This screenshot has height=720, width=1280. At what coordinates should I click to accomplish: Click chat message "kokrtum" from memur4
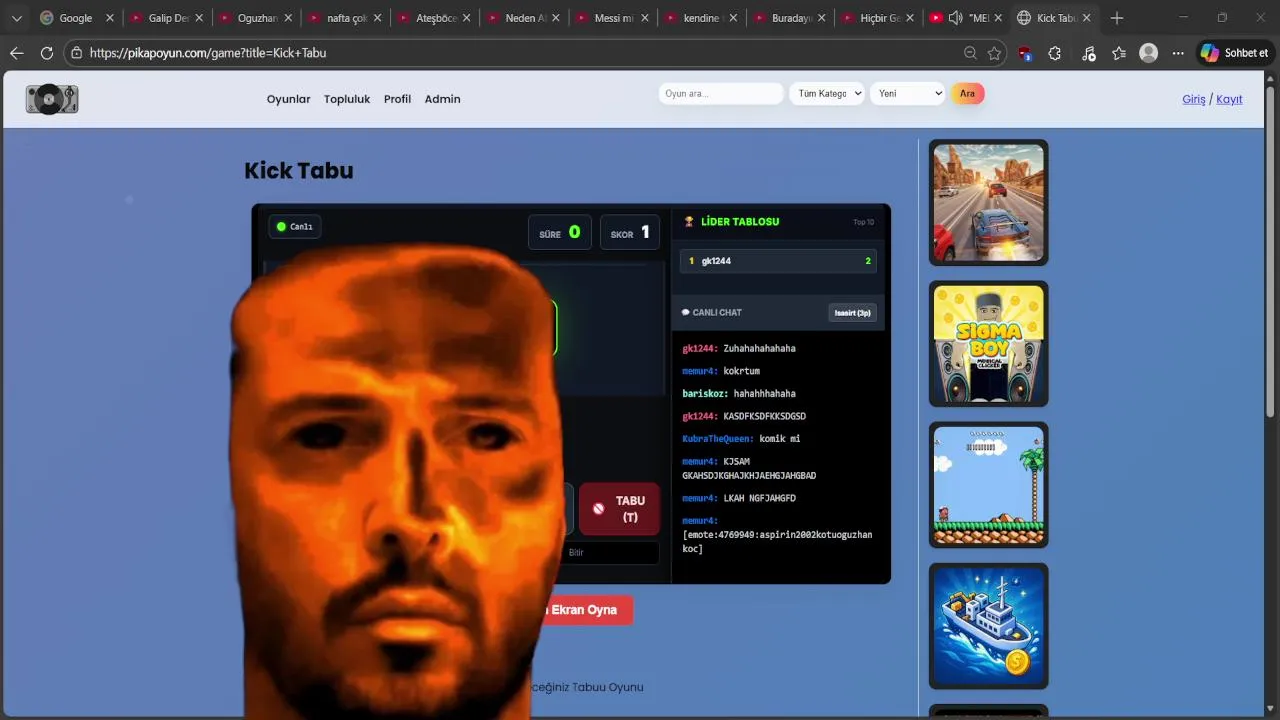pyautogui.click(x=741, y=371)
